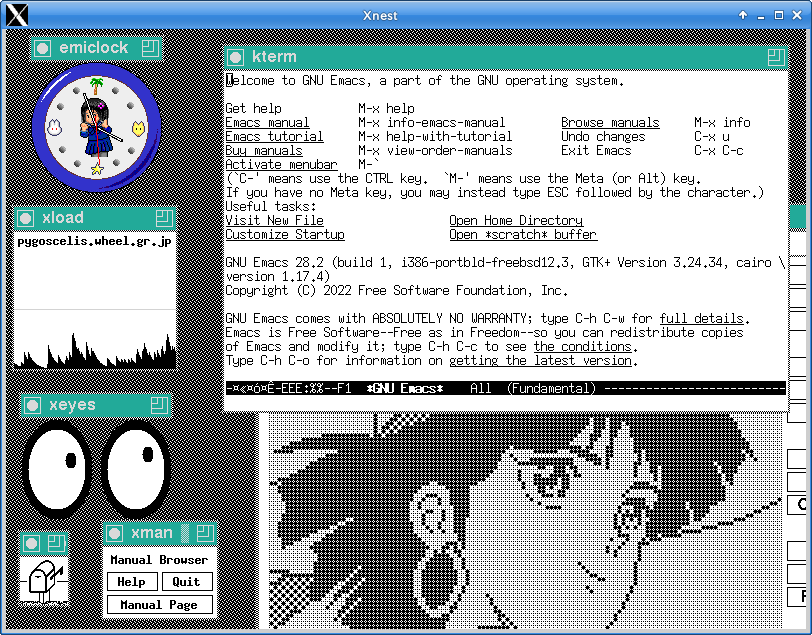Screen dimensions: 812x635
Task: Click the M-x info-emacs-manual text
Action: (431, 123)
